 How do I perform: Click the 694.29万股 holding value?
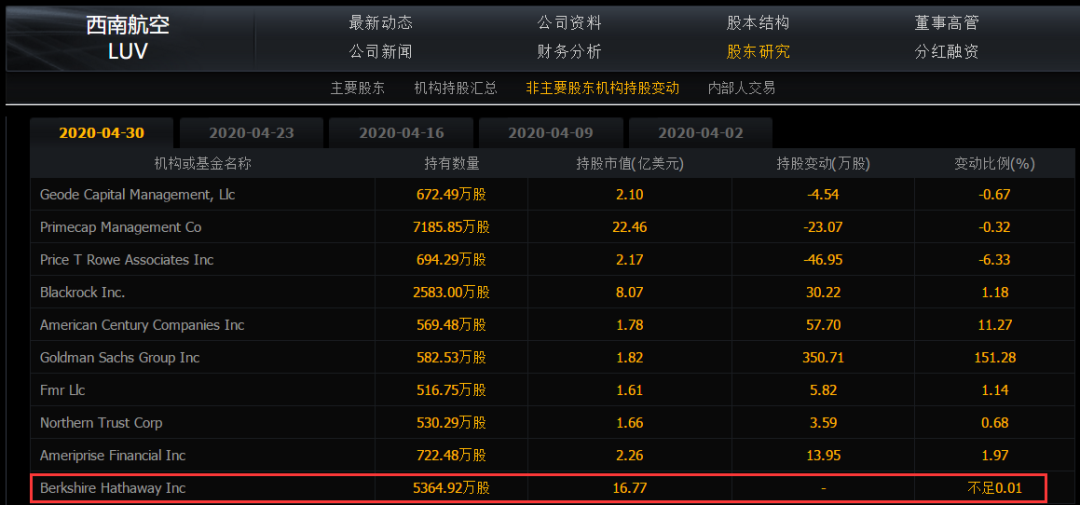click(451, 260)
